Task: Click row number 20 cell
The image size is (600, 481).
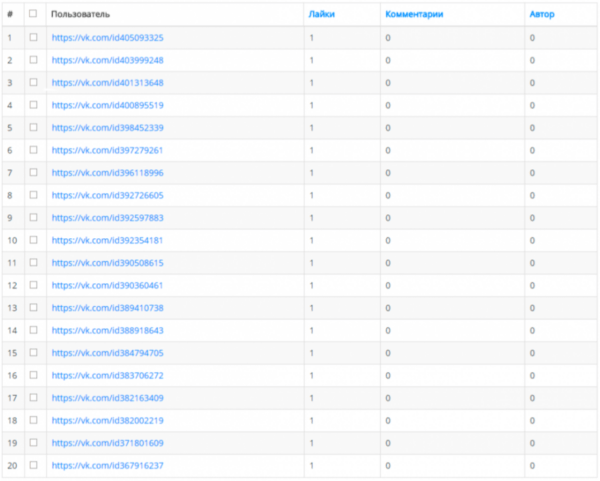Action: click(x=12, y=466)
